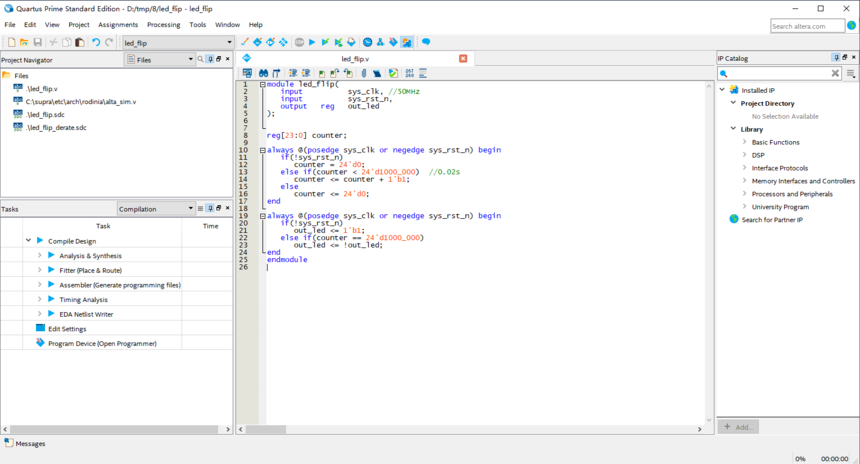Select led_flip.sdc in the Files list
The width and height of the screenshot is (860, 464).
[x=45, y=115]
